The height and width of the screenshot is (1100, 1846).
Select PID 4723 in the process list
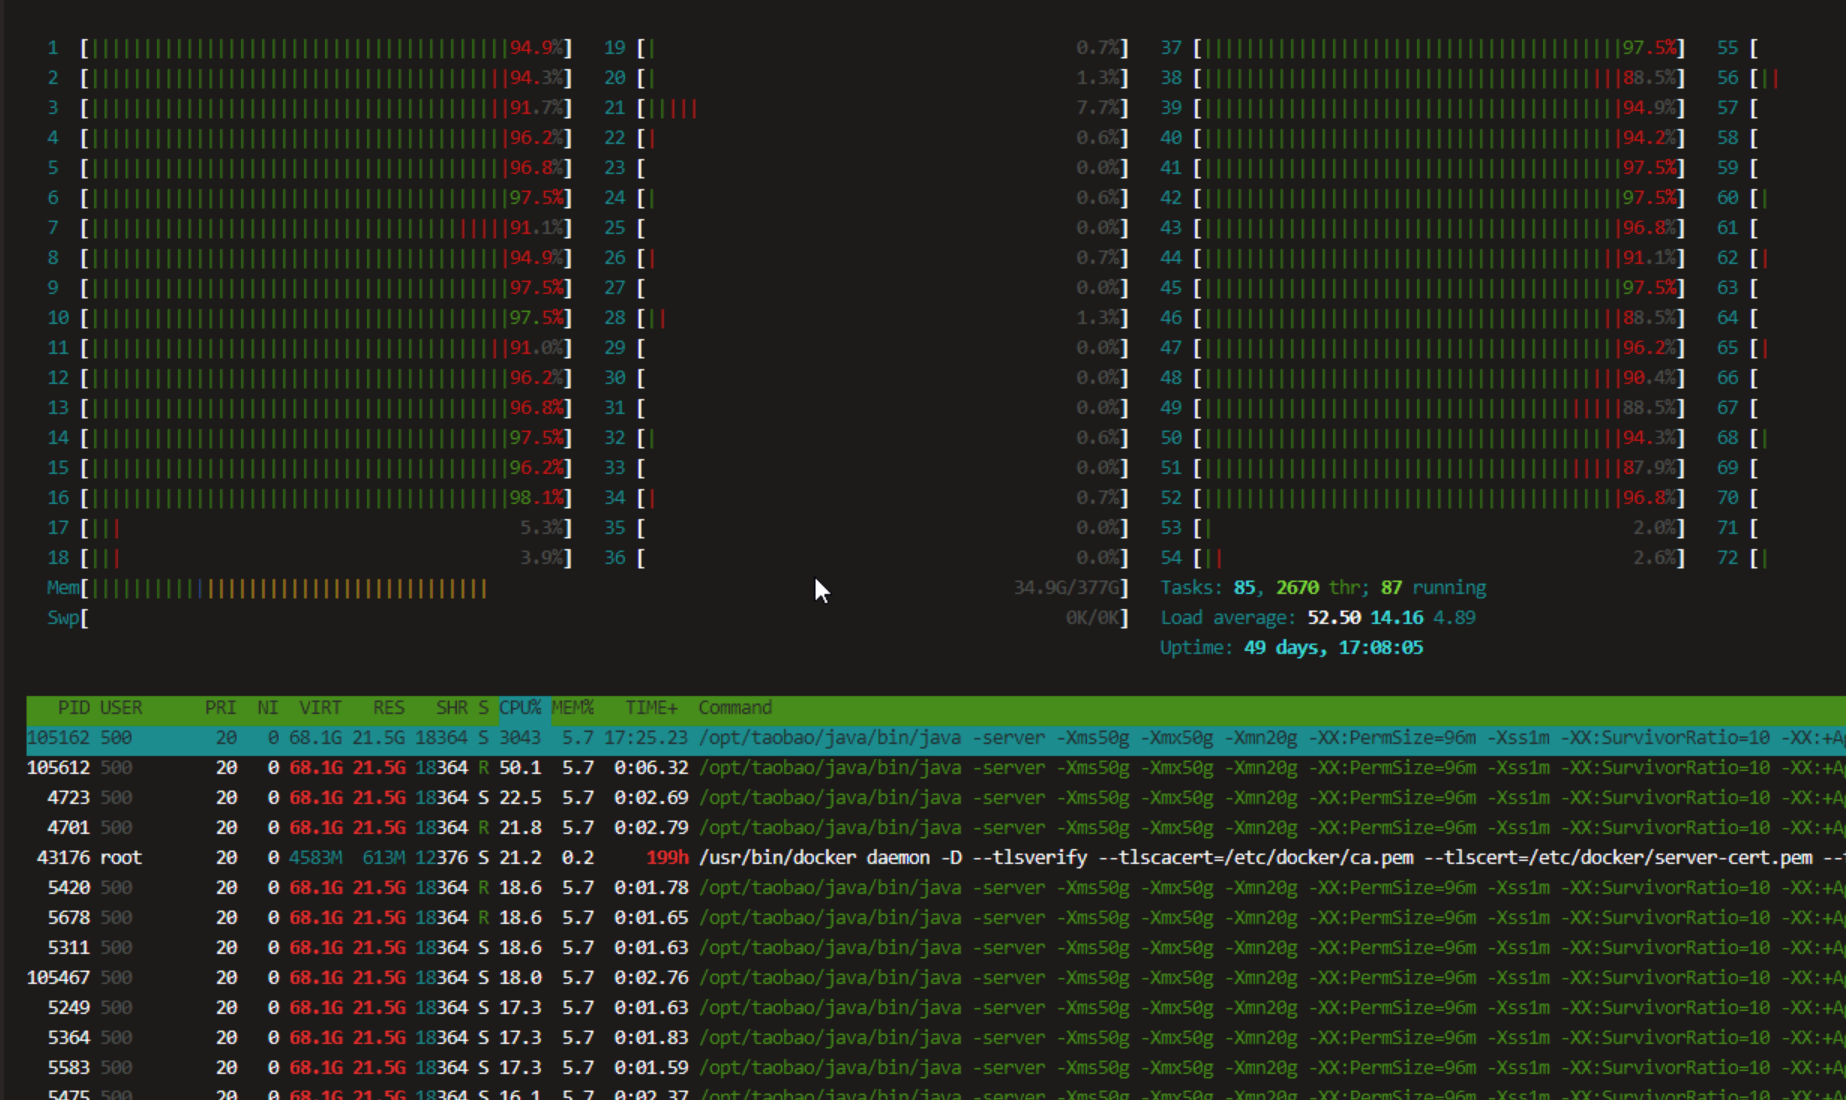[x=935, y=798]
